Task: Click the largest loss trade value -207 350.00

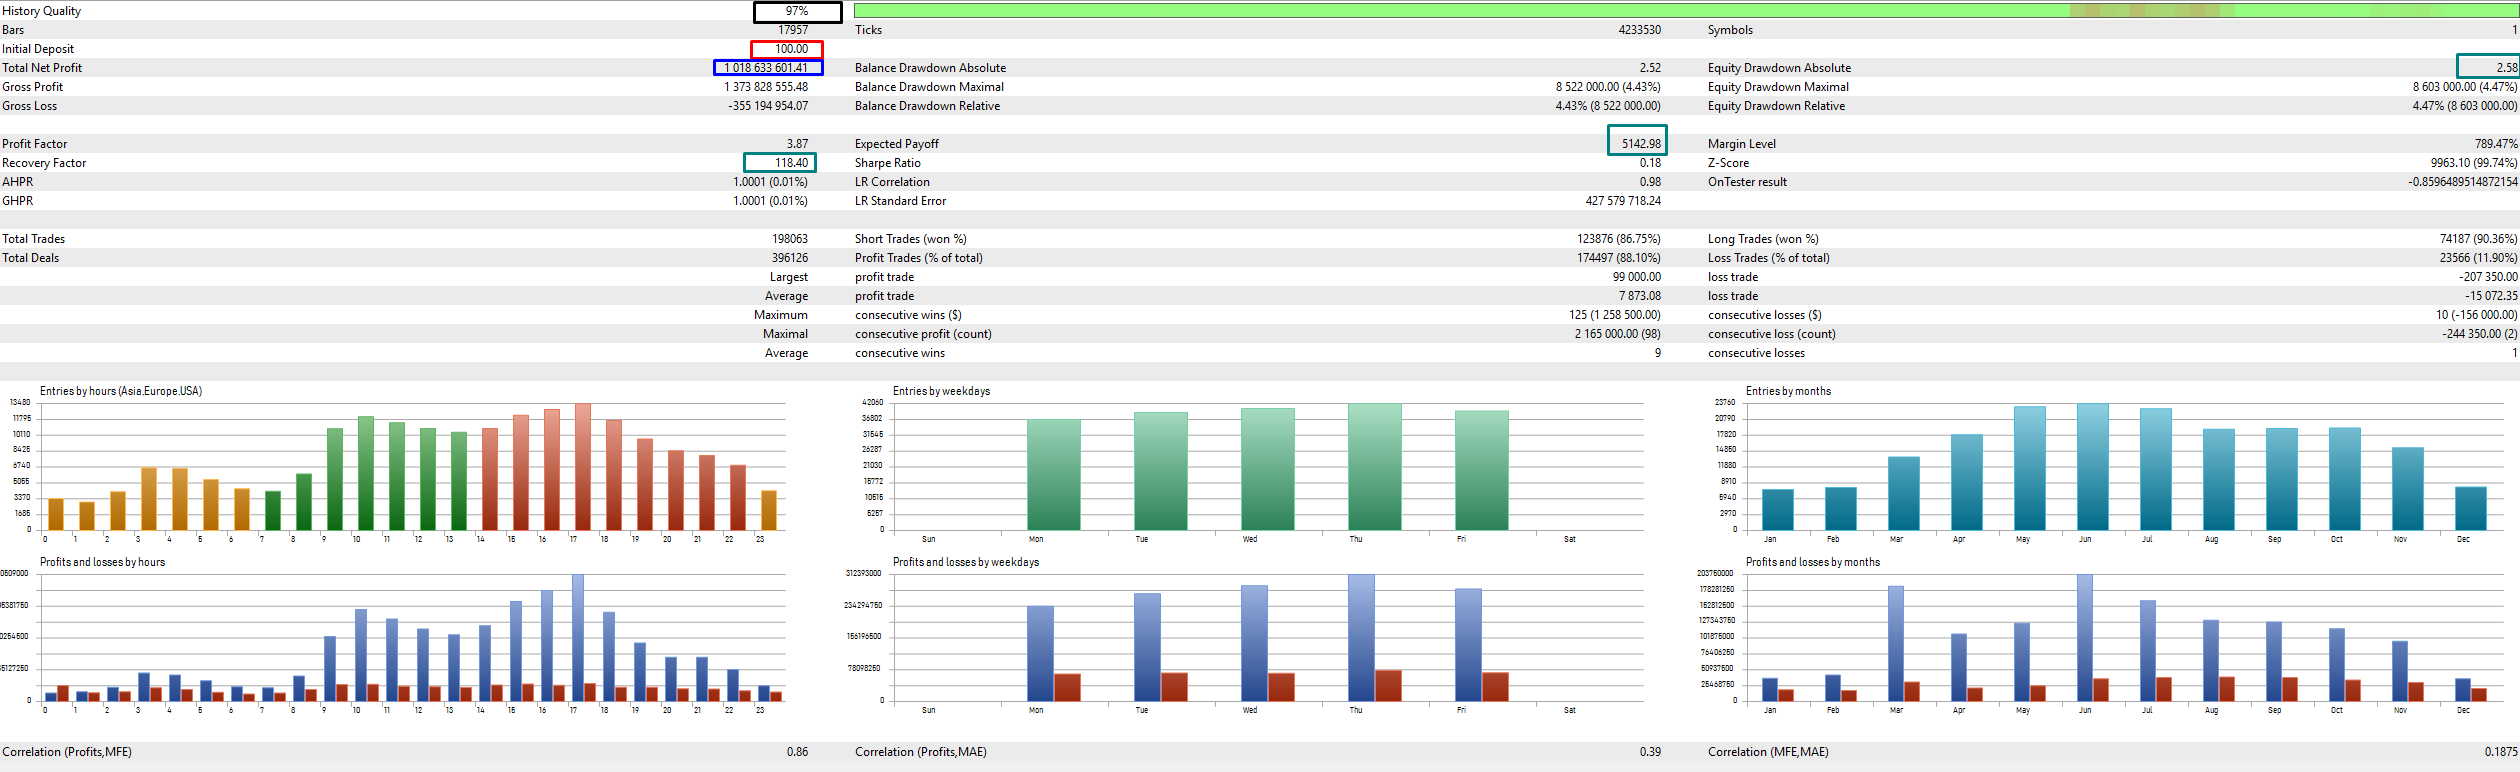Action: (2488, 277)
